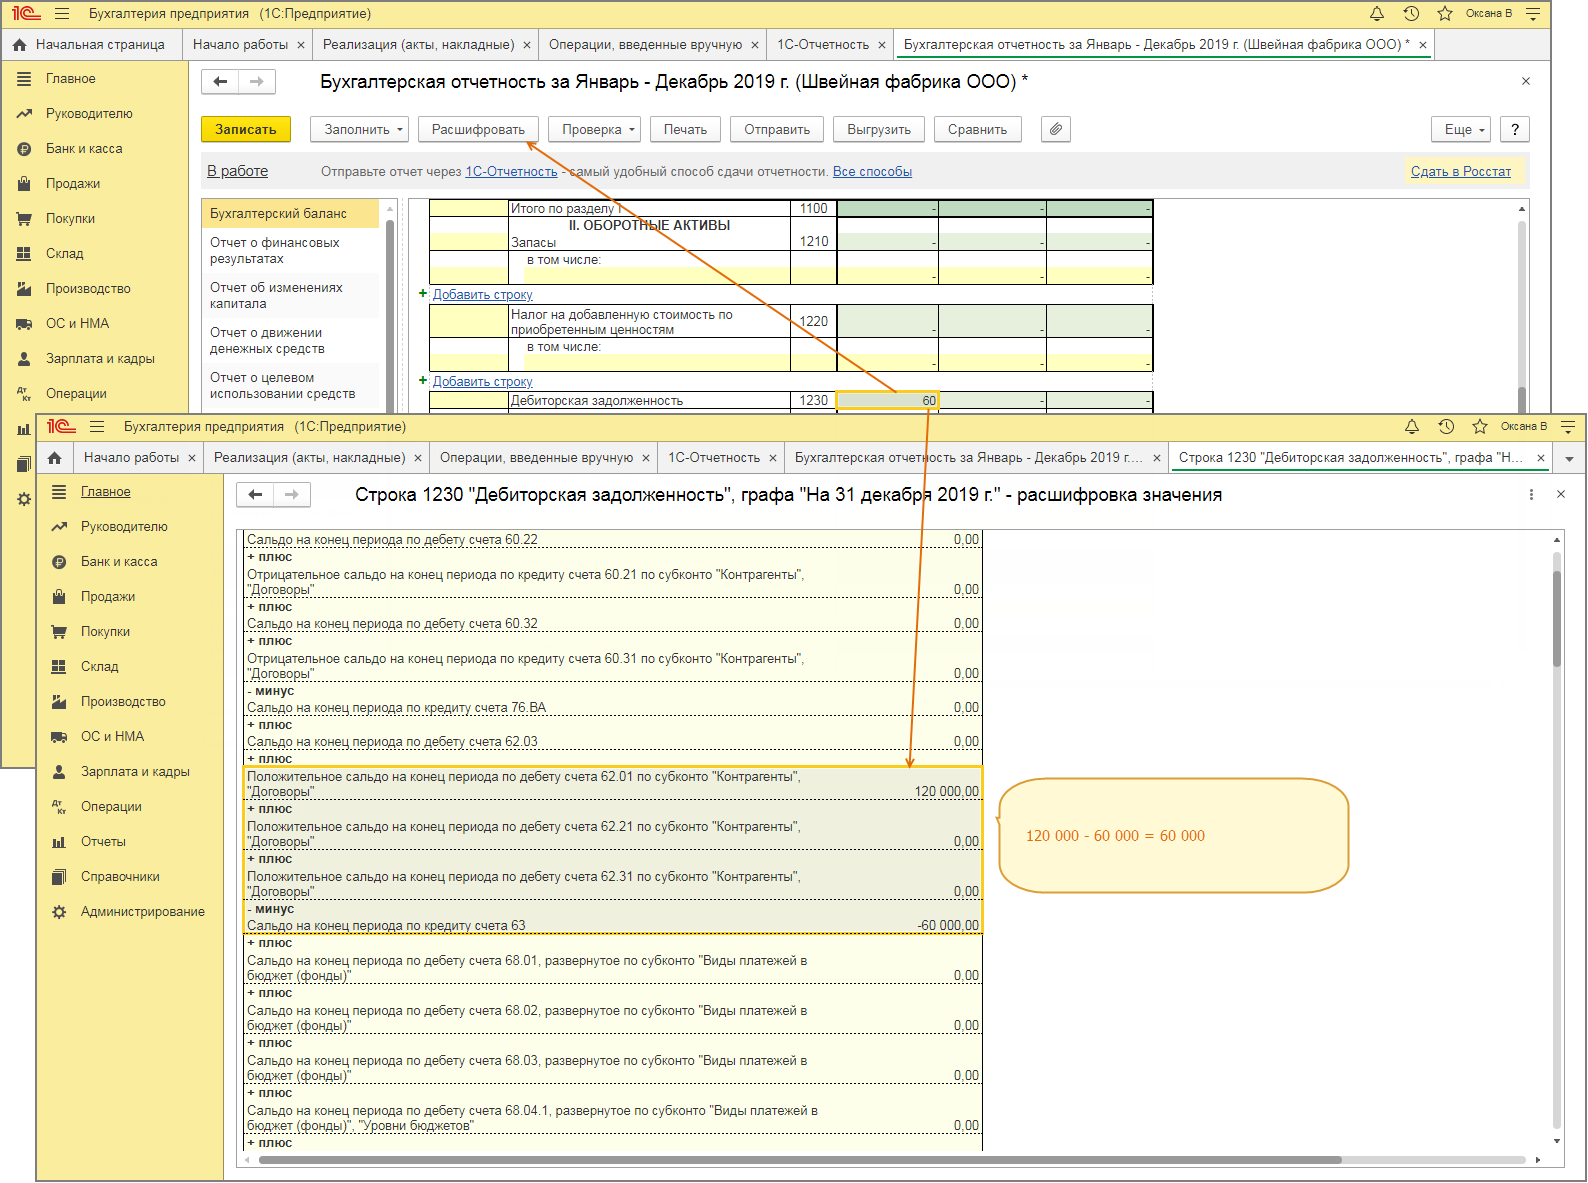
Task: Open notifications bell in front window title bar
Action: 1412,427
